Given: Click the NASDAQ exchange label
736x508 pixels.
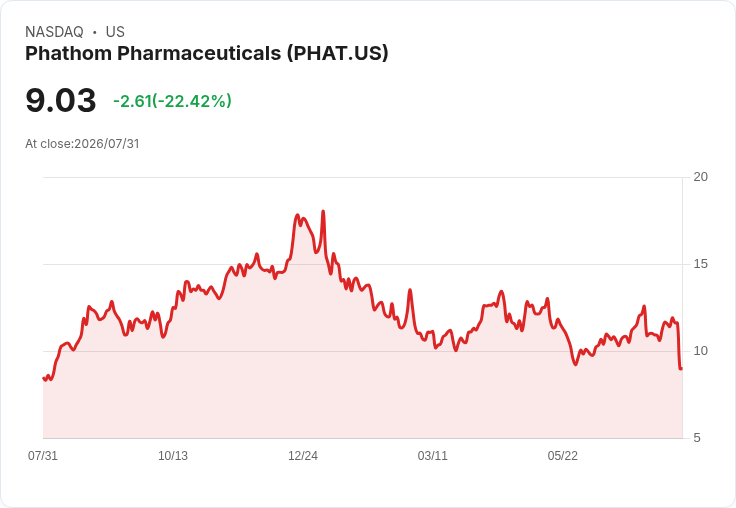Looking at the screenshot, I should point(54,32).
